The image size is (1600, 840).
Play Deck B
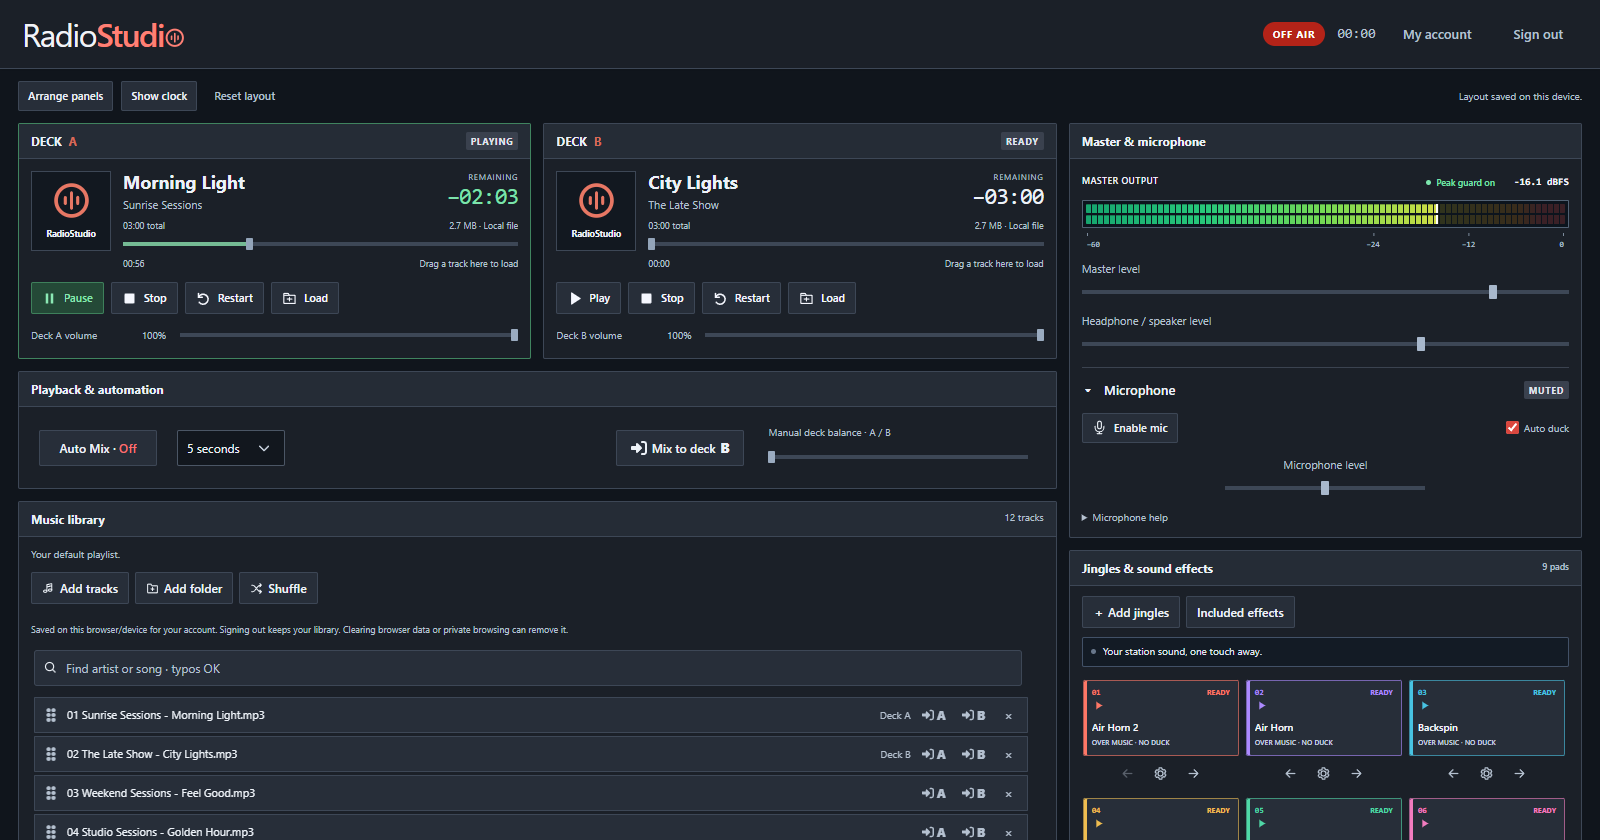pyautogui.click(x=589, y=298)
